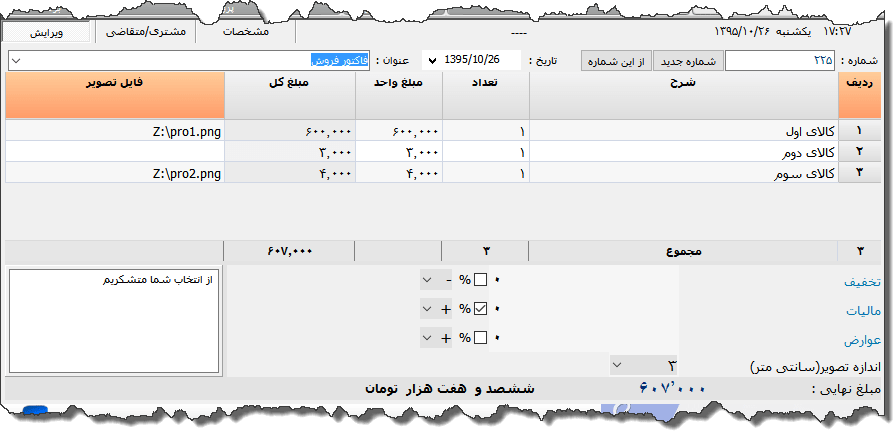The width and height of the screenshot is (893, 431).
Task: Click the final amount ۶۰۷'۰۰۰ value
Action: (672, 389)
